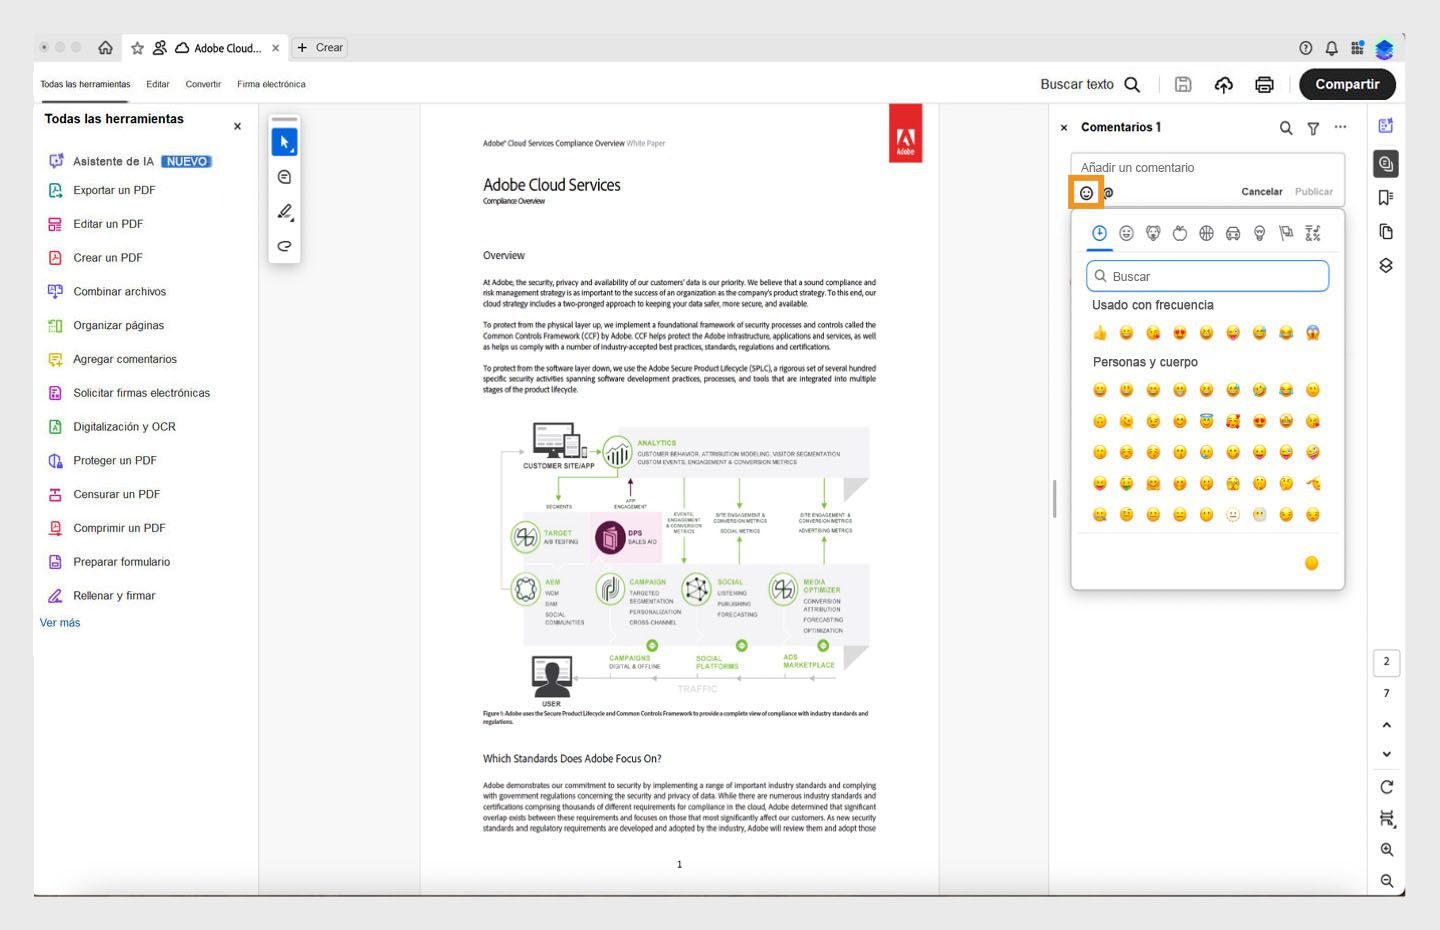Pick the halo angel face emoji
Image resolution: width=1440 pixels, height=930 pixels.
pyautogui.click(x=1206, y=421)
